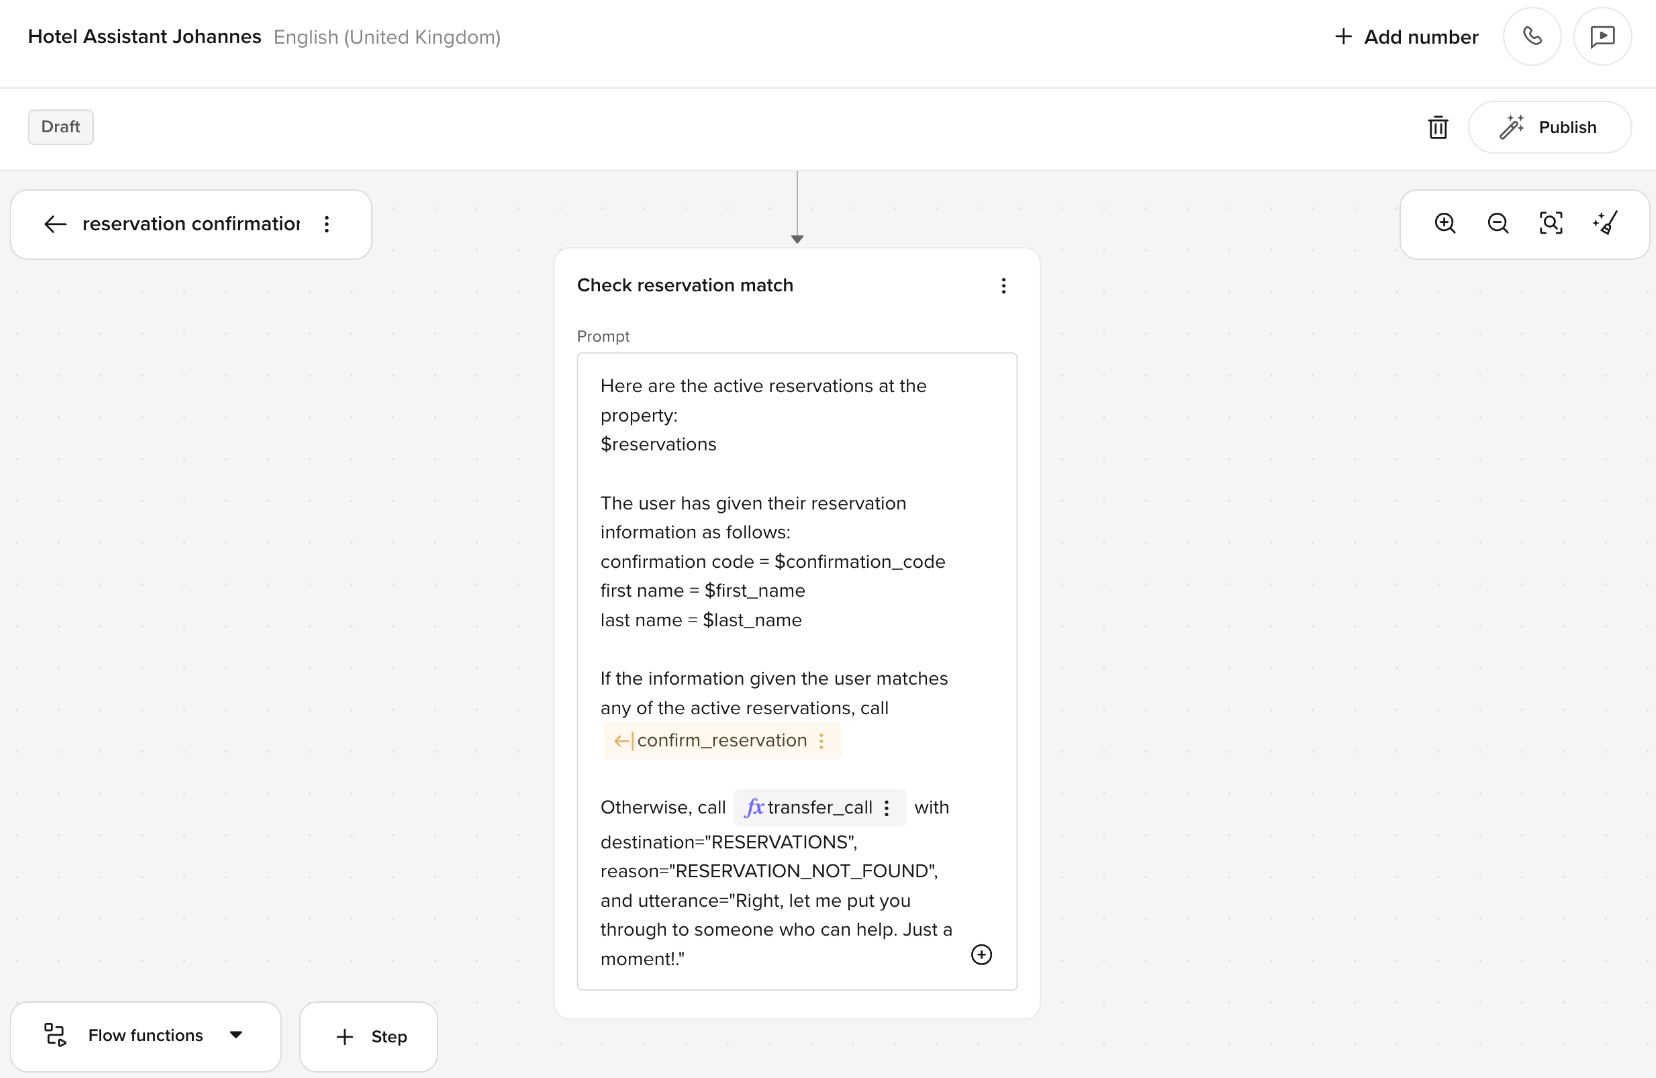Click the Hotel Assistant Johannes title
Image resolution: width=1656 pixels, height=1078 pixels.
coord(145,37)
